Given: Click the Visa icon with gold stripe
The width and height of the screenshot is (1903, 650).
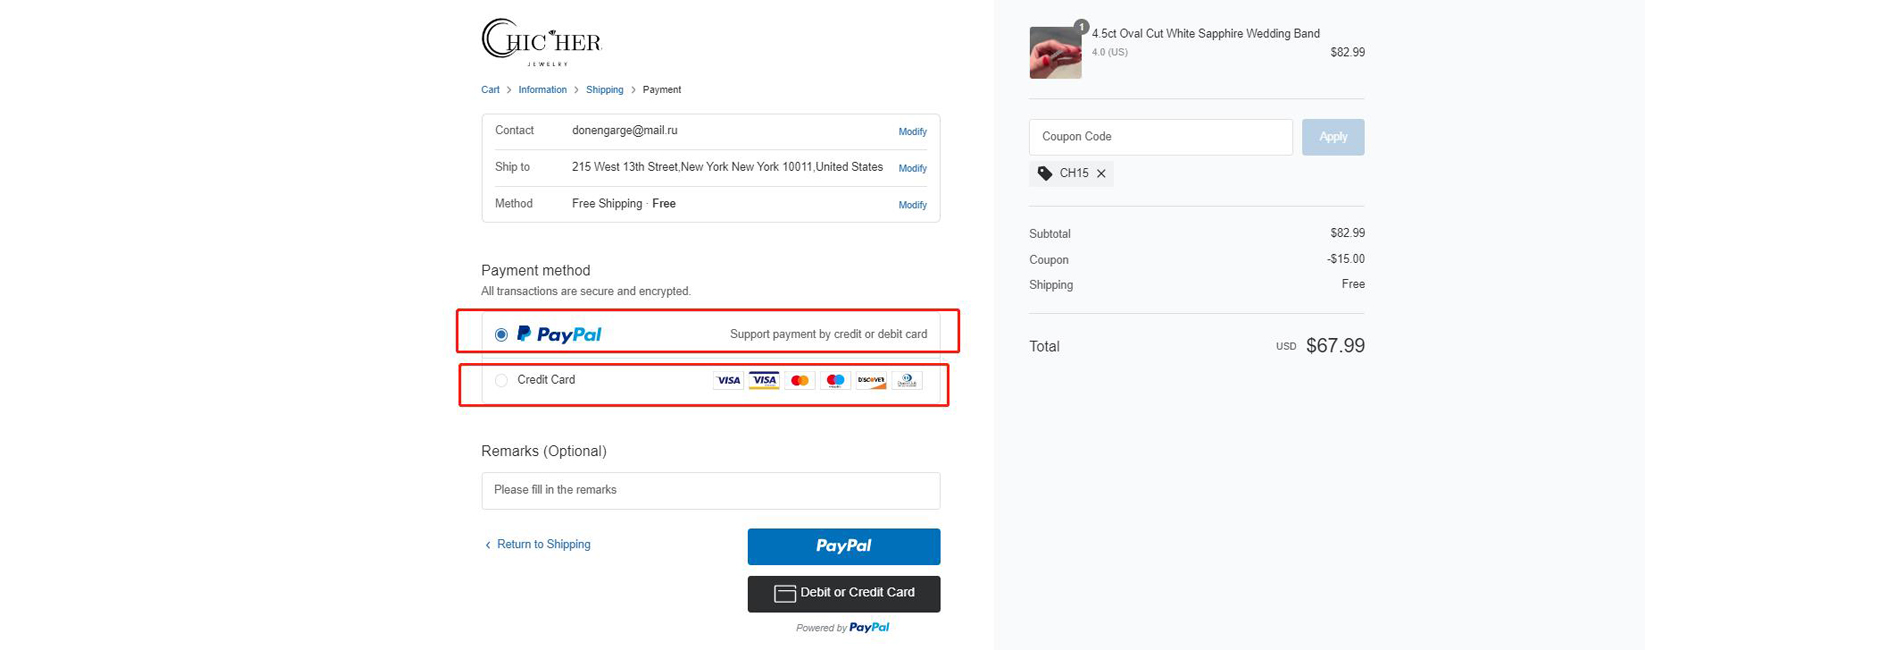Looking at the screenshot, I should pyautogui.click(x=764, y=380).
